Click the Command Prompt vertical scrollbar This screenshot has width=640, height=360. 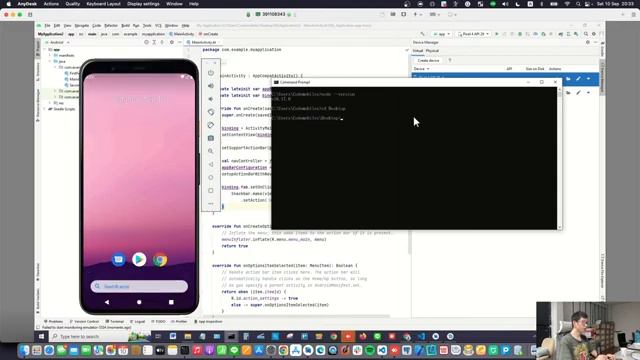[559, 158]
